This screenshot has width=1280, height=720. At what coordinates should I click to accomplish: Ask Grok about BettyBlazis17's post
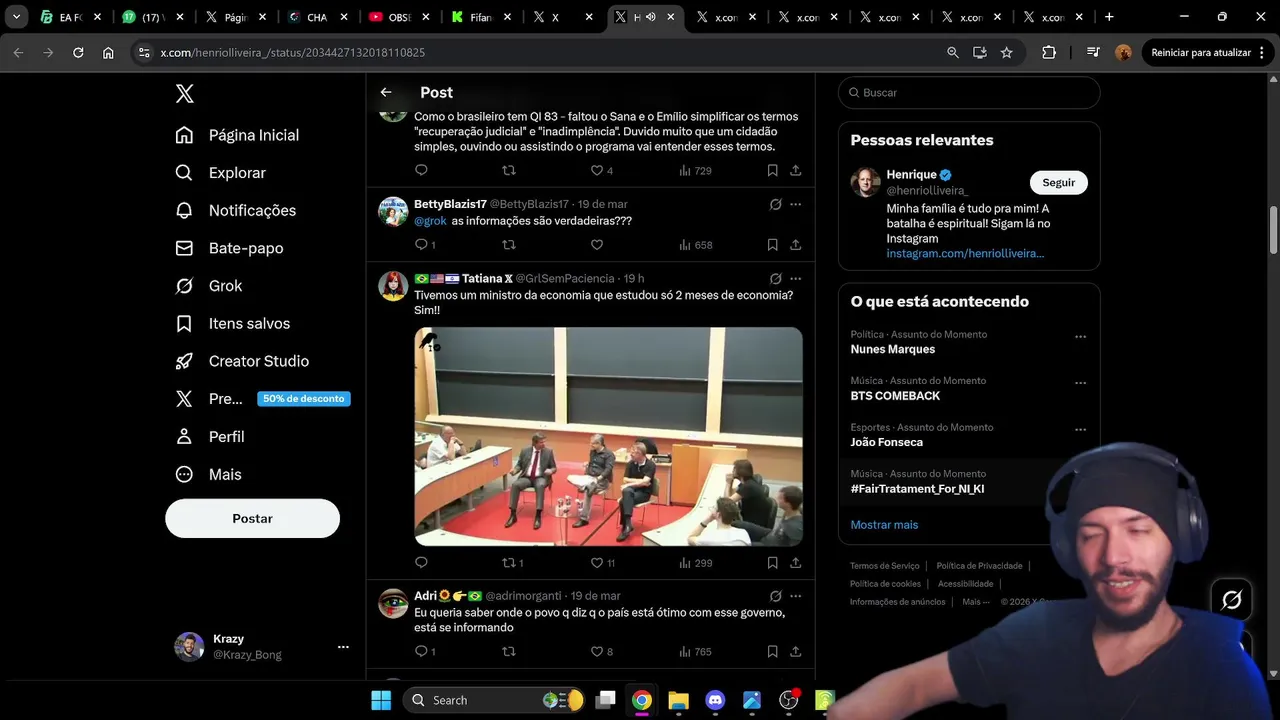[775, 204]
